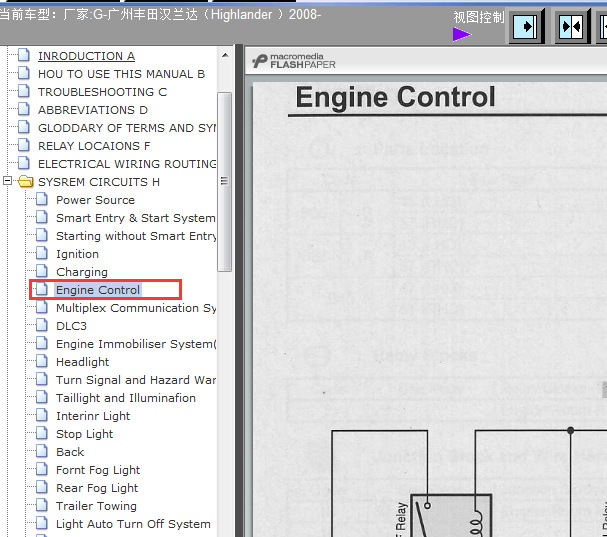Open Smart Entry & Start System page
Image resolution: width=607 pixels, height=537 pixels.
tap(136, 218)
